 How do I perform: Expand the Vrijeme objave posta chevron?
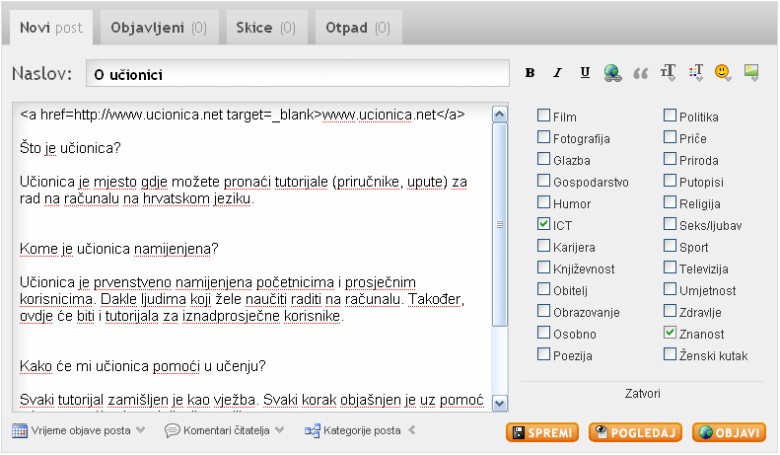141,430
